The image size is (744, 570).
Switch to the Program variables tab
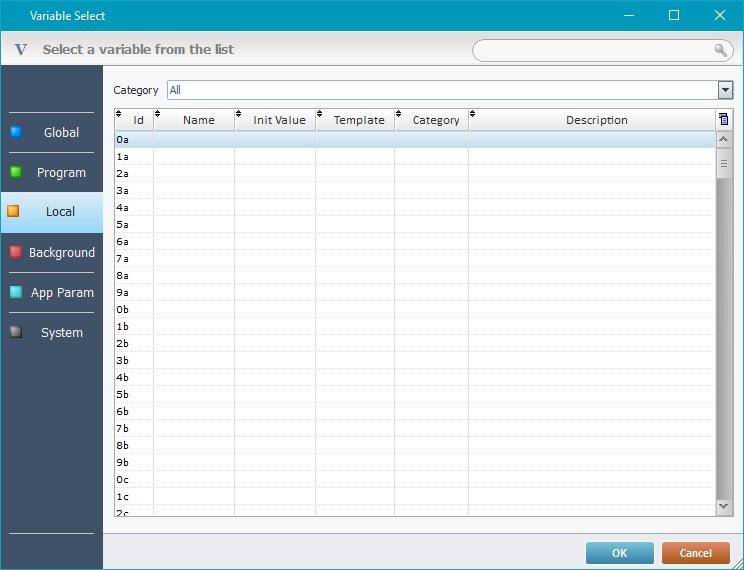click(61, 172)
